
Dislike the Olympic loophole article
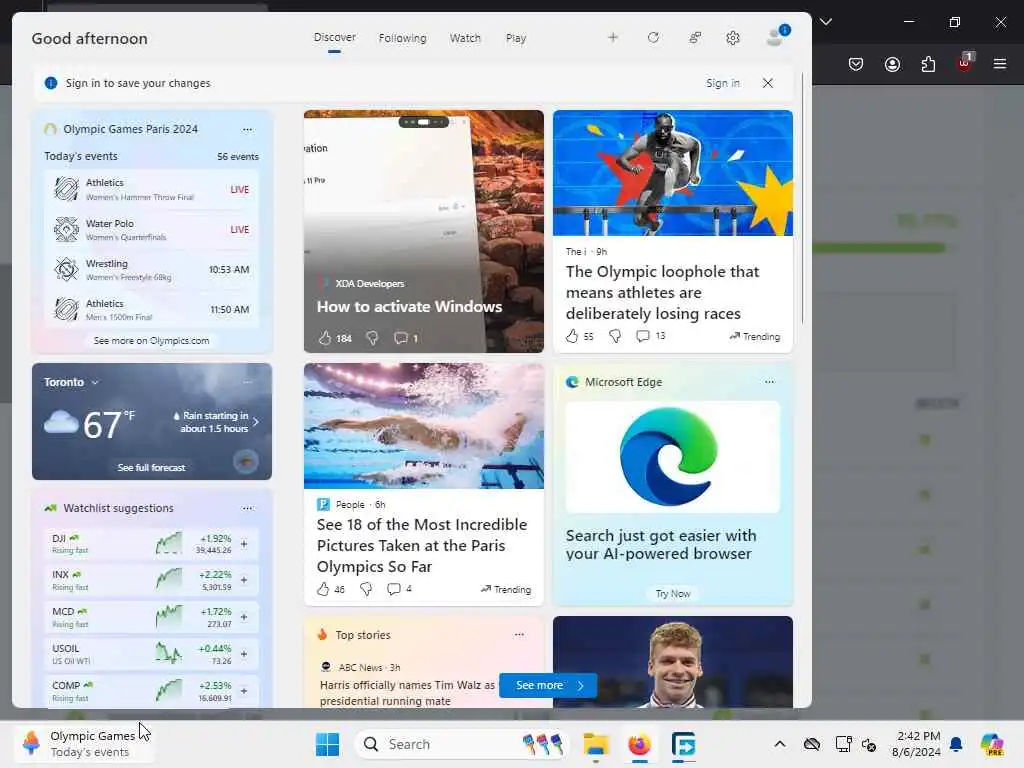615,336
